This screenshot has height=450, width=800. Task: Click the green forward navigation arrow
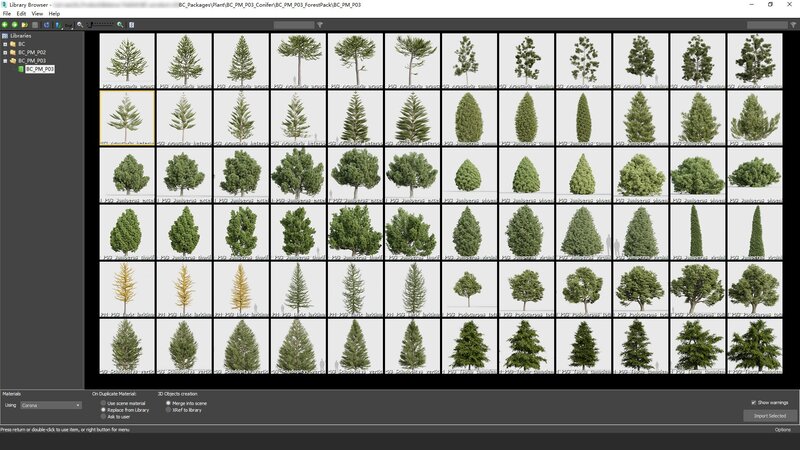(x=14, y=24)
